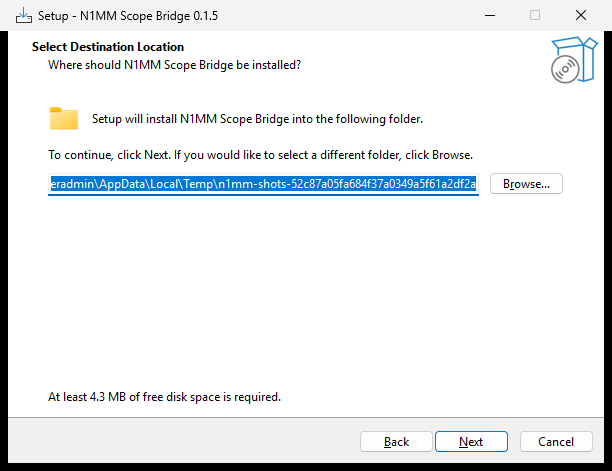The image size is (612, 471).
Task: Close the setup window
Action: pyautogui.click(x=581, y=16)
